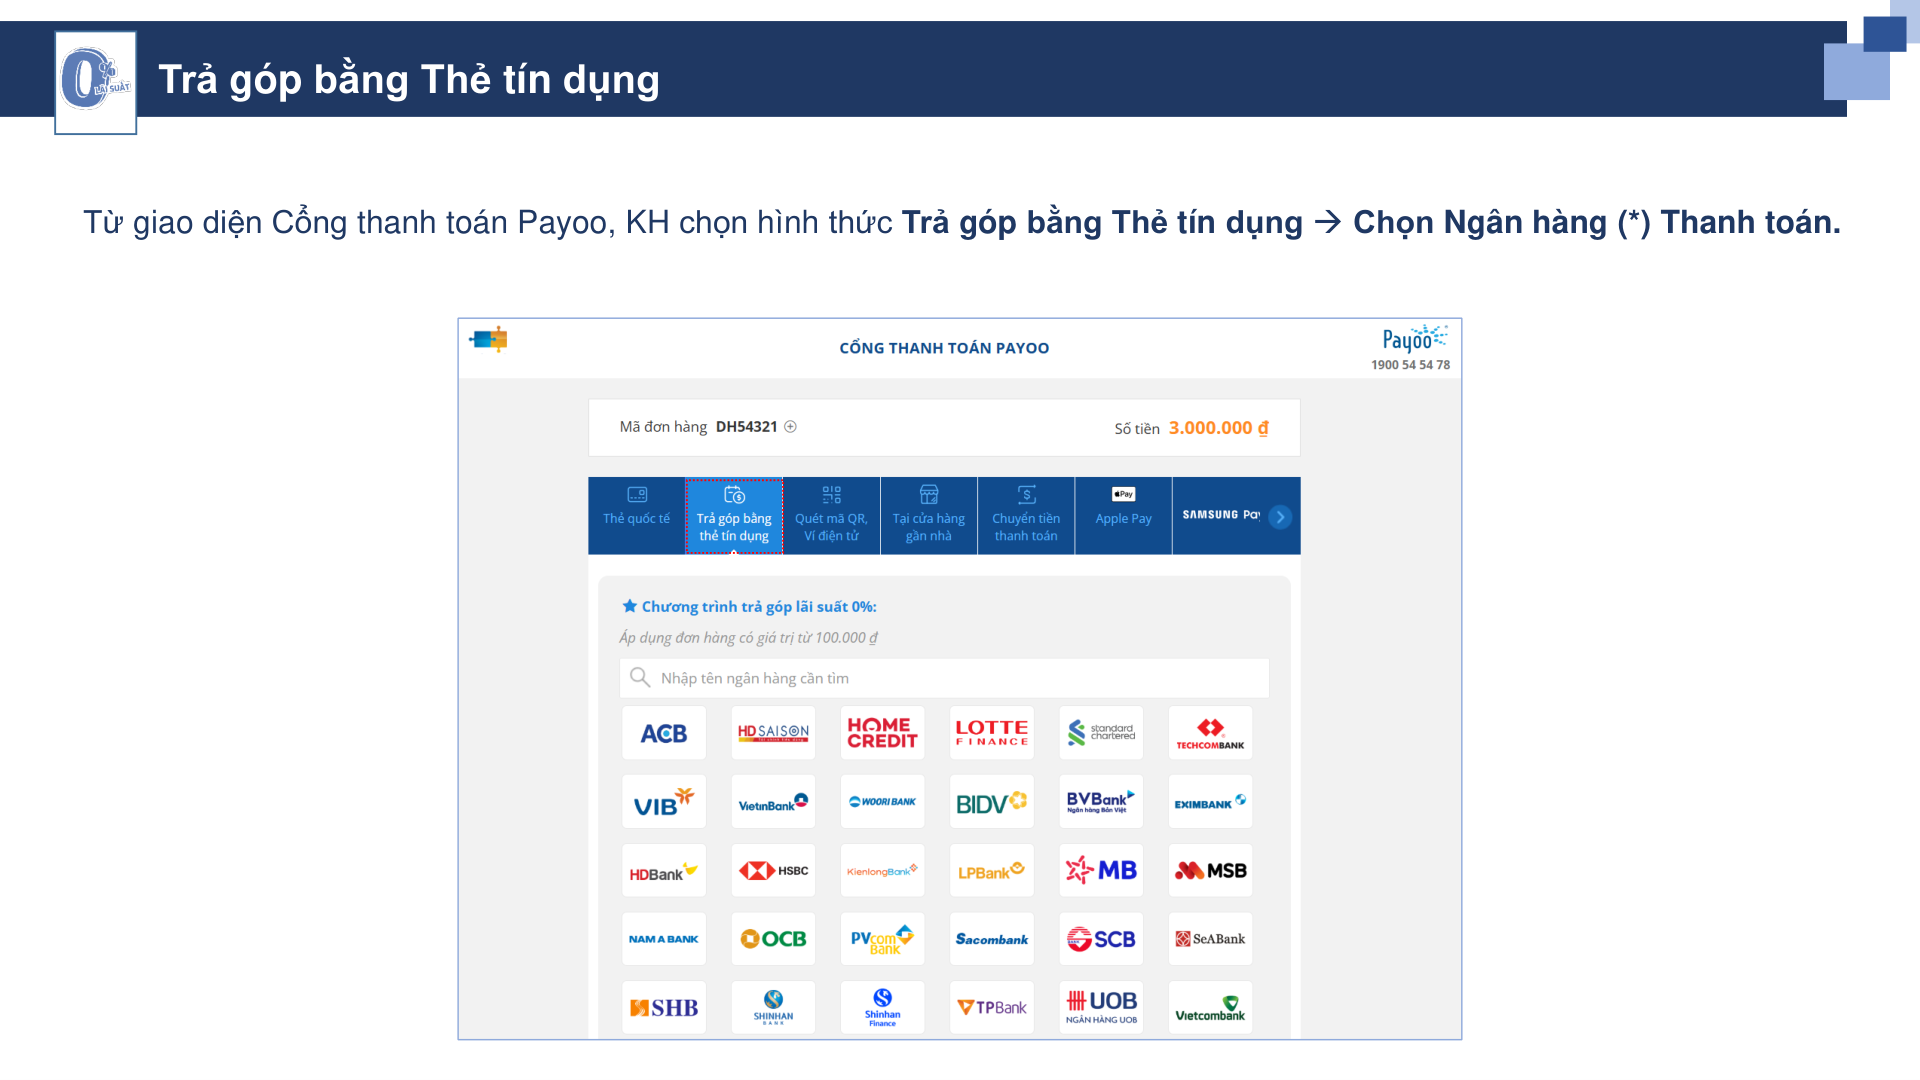
Task: Select SCB bank logo
Action: [x=1101, y=939]
